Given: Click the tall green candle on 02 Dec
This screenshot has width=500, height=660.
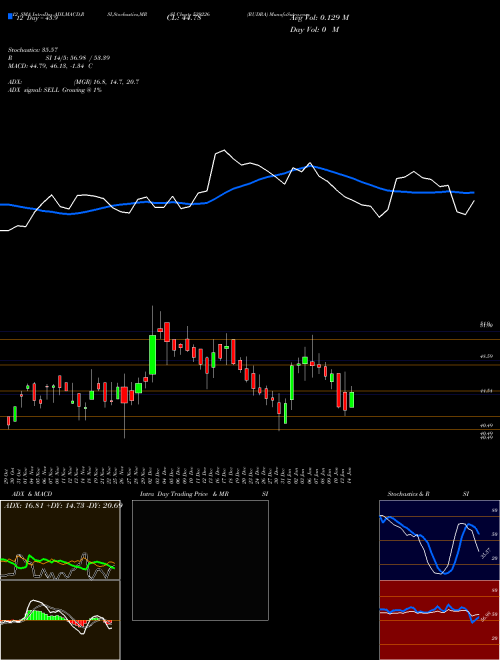Looking at the screenshot, I should pos(152,354).
